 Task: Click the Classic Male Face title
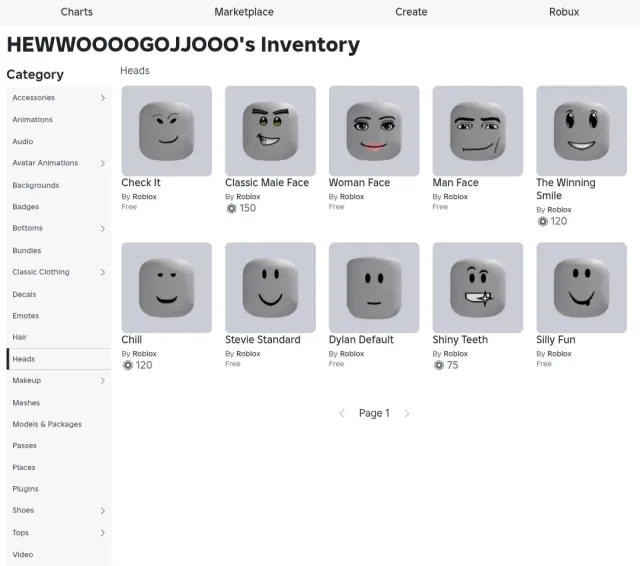[x=267, y=183]
